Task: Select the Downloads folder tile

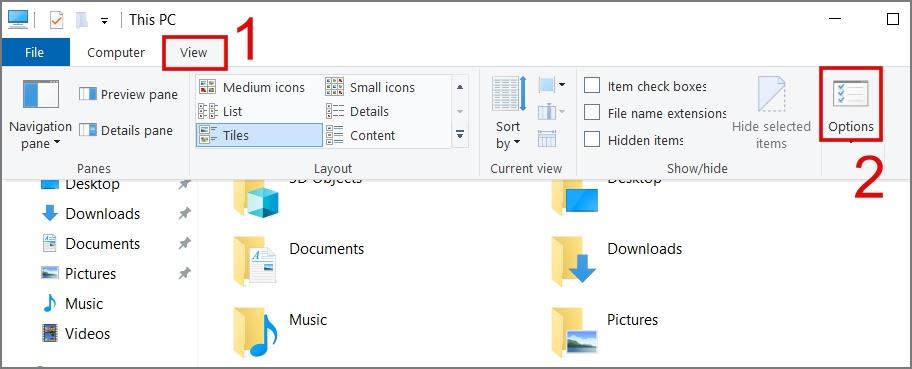Action: click(x=617, y=261)
